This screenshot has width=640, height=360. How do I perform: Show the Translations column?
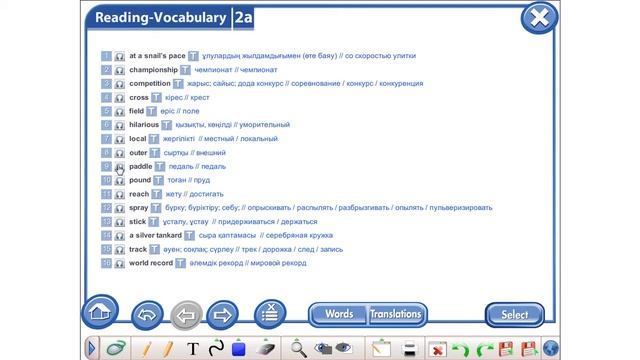[396, 314]
